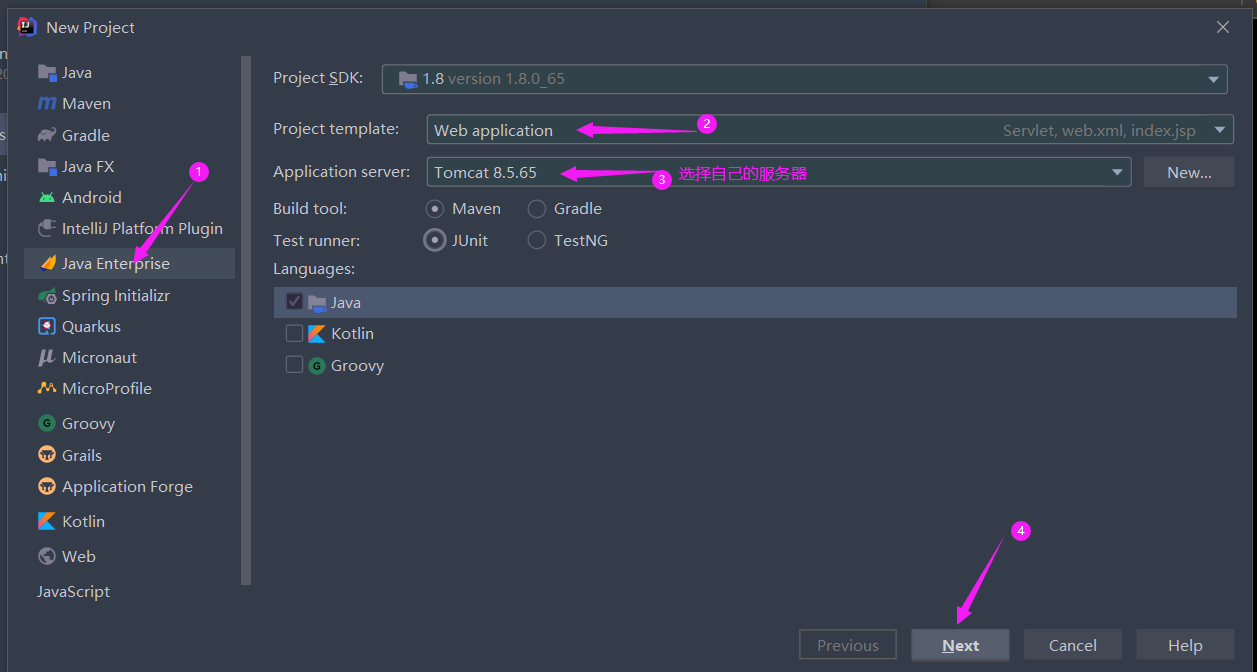Select Maven project type
This screenshot has width=1257, height=672.
[x=129, y=103]
